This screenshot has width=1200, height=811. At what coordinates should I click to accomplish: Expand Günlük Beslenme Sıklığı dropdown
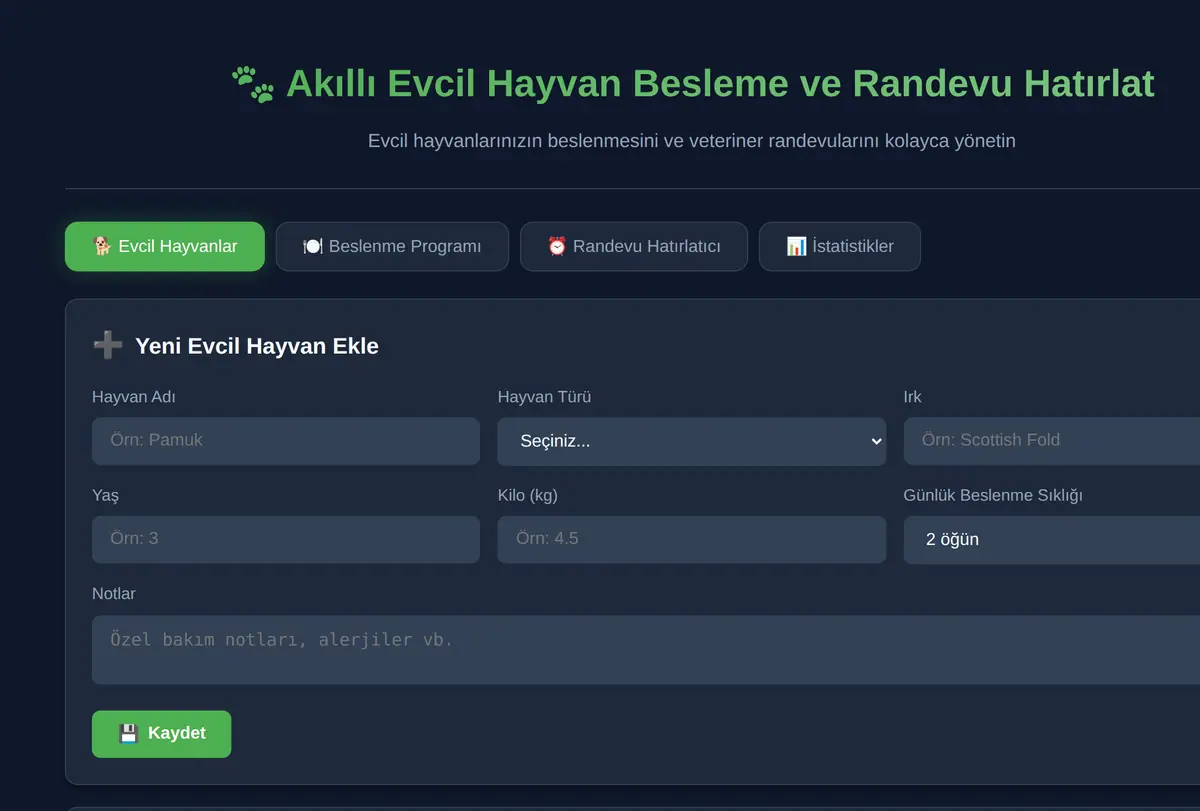pyautogui.click(x=1052, y=539)
